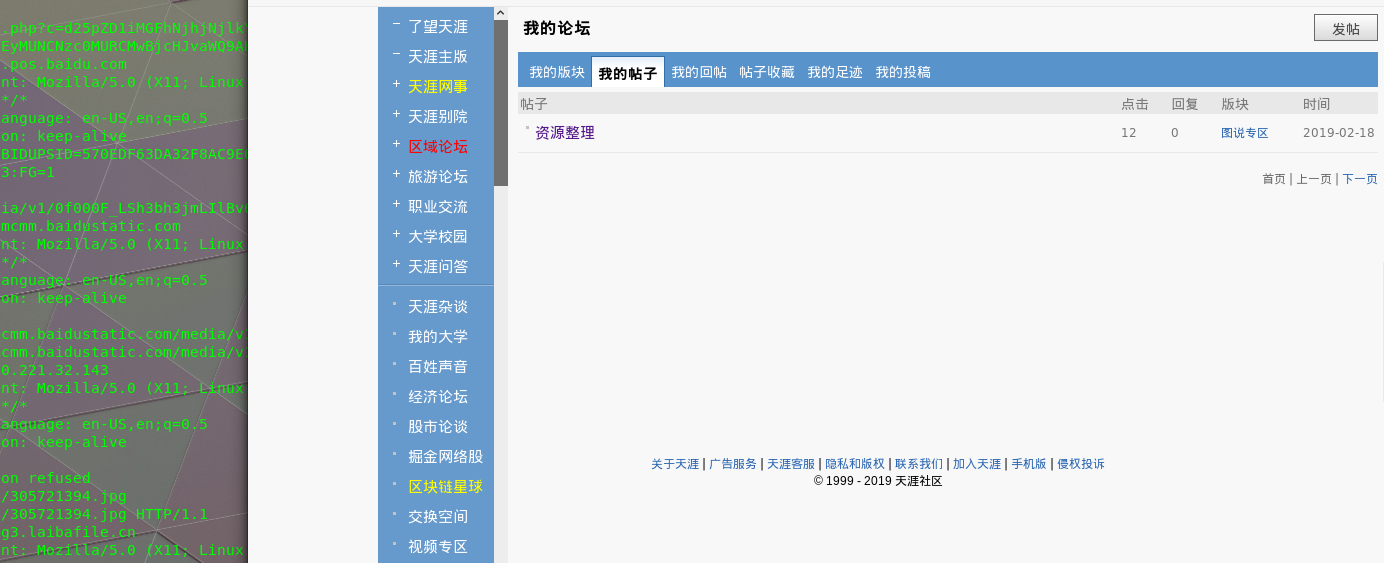The width and height of the screenshot is (1384, 563).
Task: Open the 交换空间 board
Action: pos(438,517)
